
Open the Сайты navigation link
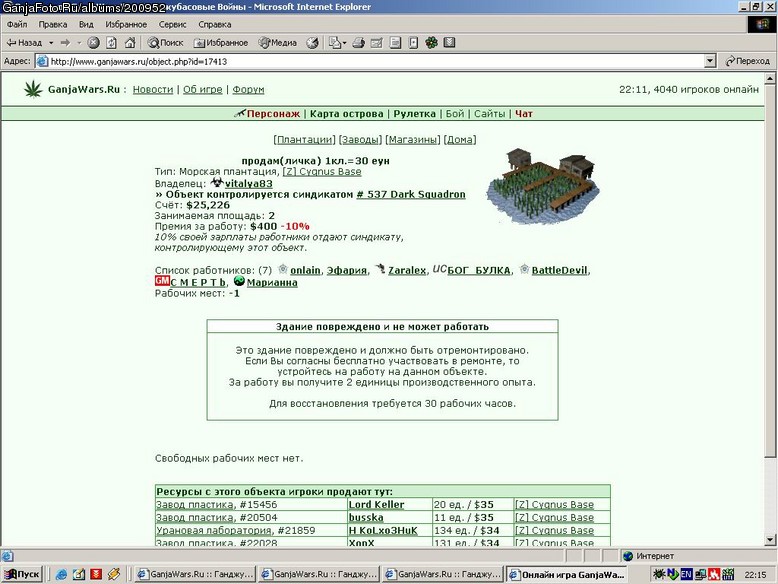pos(489,114)
